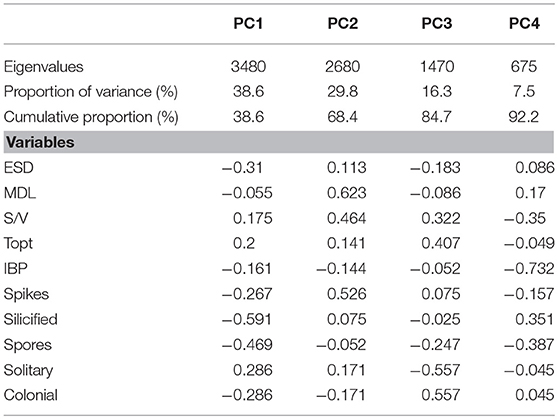Select the PC2 column header
The height and width of the screenshot is (419, 558).
(x=342, y=23)
